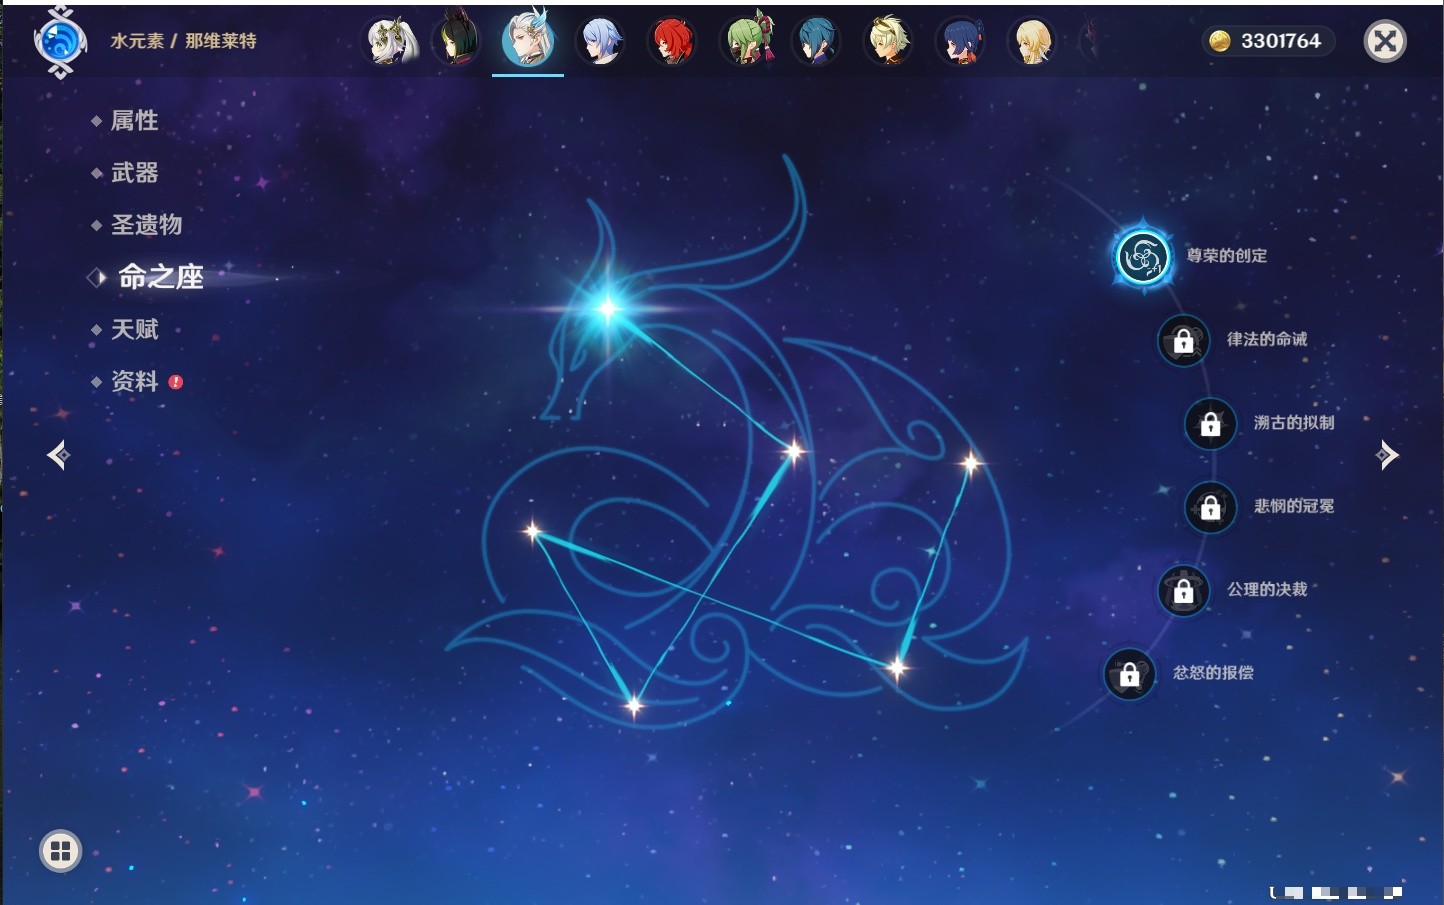The height and width of the screenshot is (905, 1444).
Task: Click the 溯古的拟制 label text
Action: click(x=1294, y=423)
